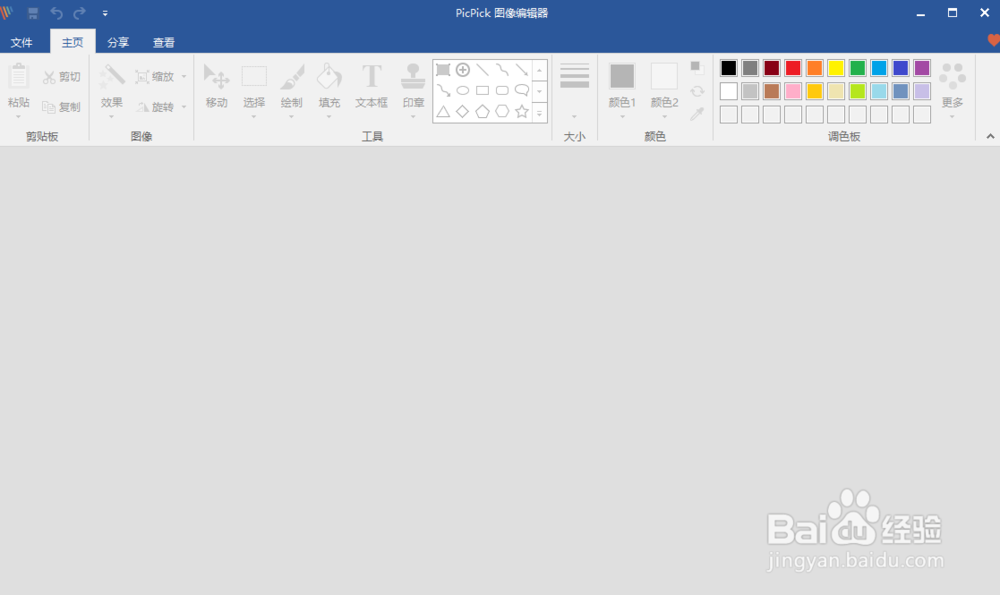The image size is (1000, 595).
Task: Open the 大小 line size dropdown
Action: click(x=574, y=117)
